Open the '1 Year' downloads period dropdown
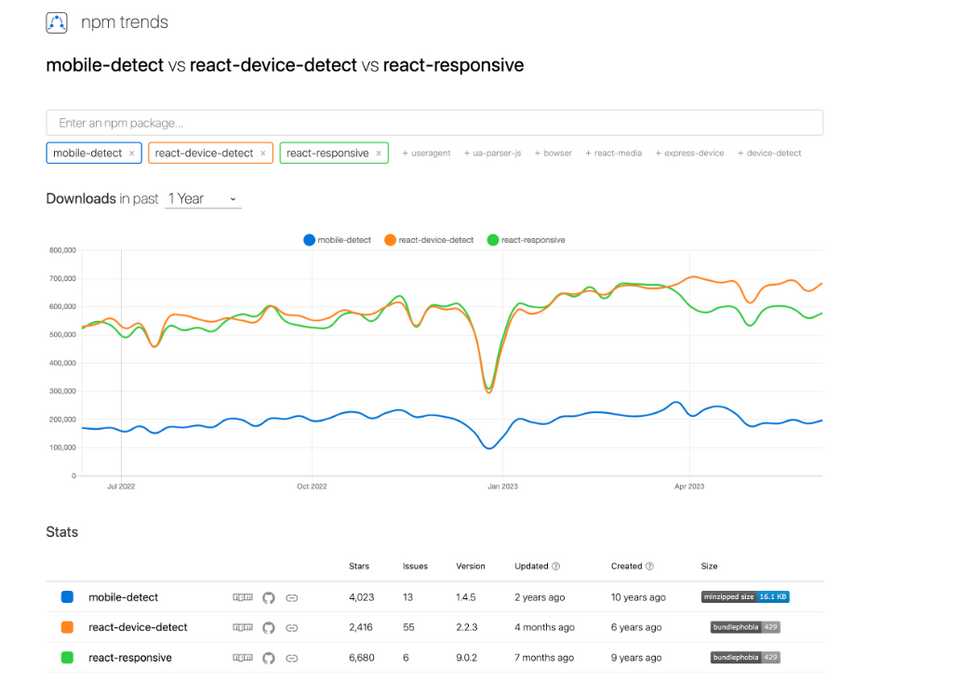 click(203, 199)
